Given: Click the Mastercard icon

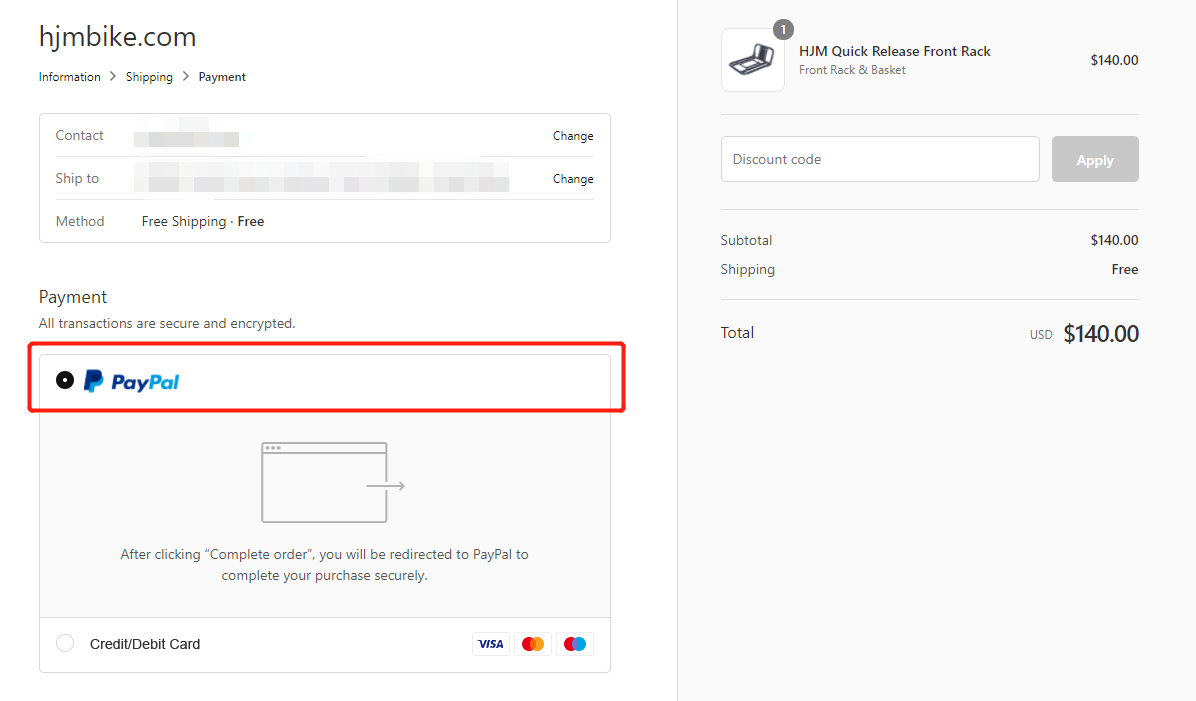Looking at the screenshot, I should pyautogui.click(x=532, y=644).
